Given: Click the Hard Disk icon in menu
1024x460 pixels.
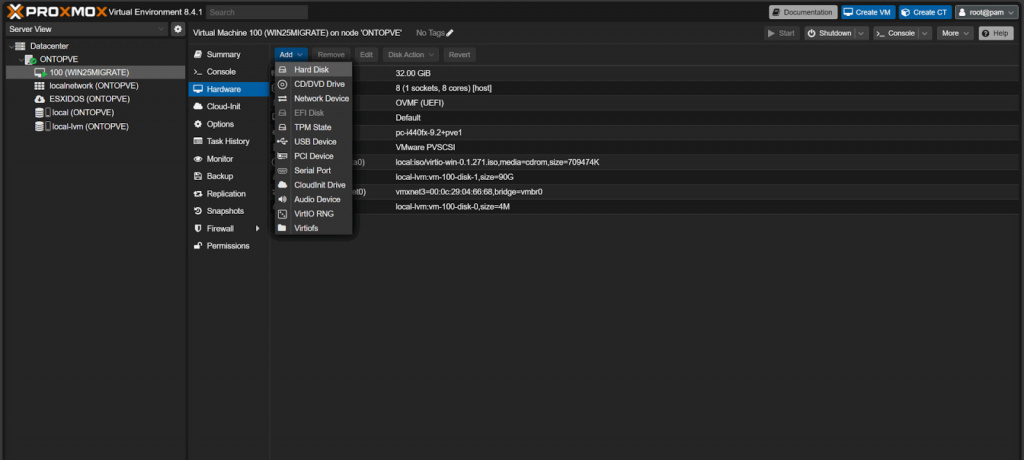Looking at the screenshot, I should pos(282,69).
